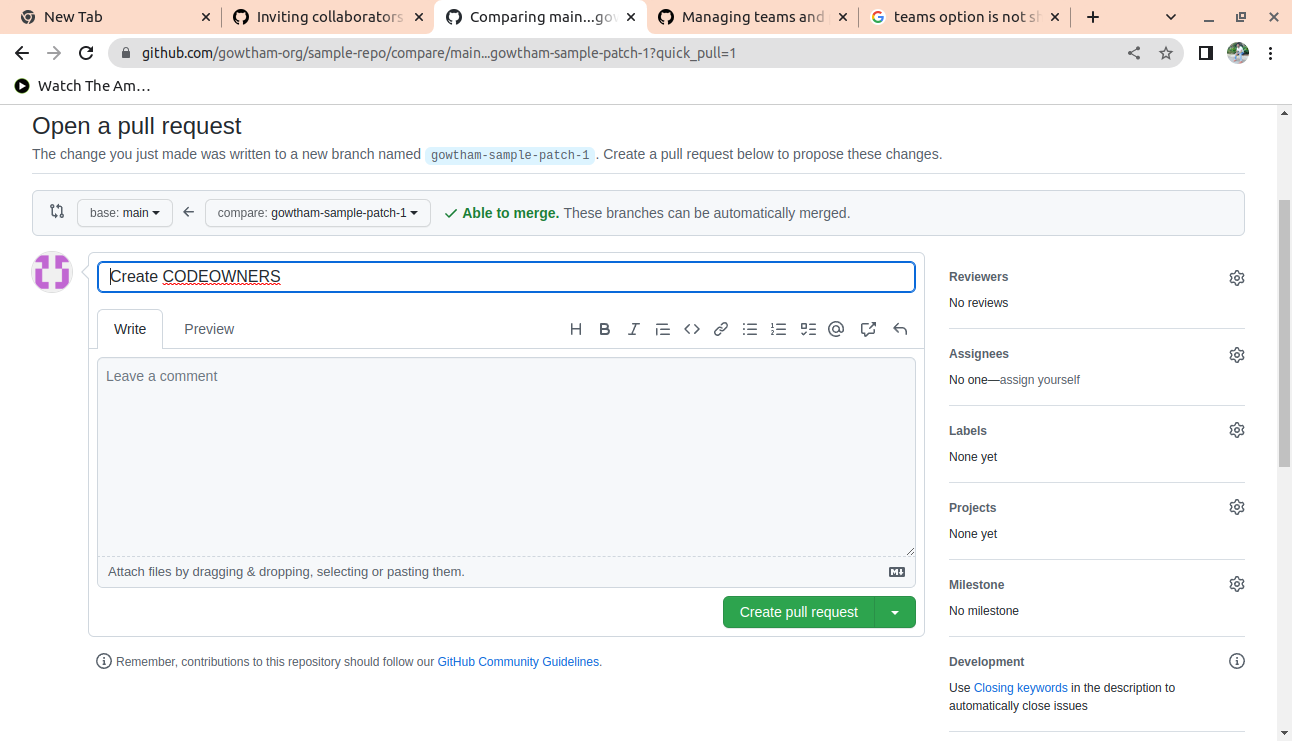This screenshot has height=741, width=1292.
Task: Open the GitHub Community Guidelines link
Action: click(x=518, y=662)
